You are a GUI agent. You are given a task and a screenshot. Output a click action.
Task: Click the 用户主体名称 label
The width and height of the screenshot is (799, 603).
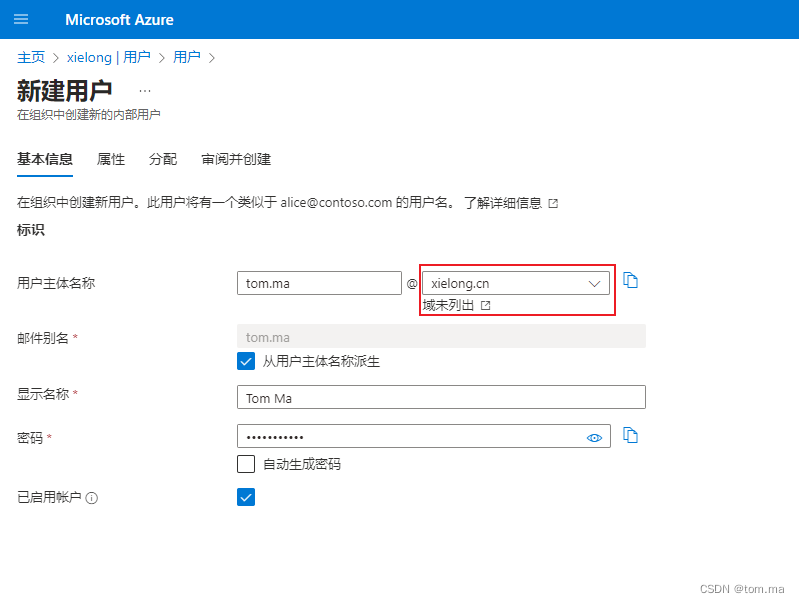point(56,283)
